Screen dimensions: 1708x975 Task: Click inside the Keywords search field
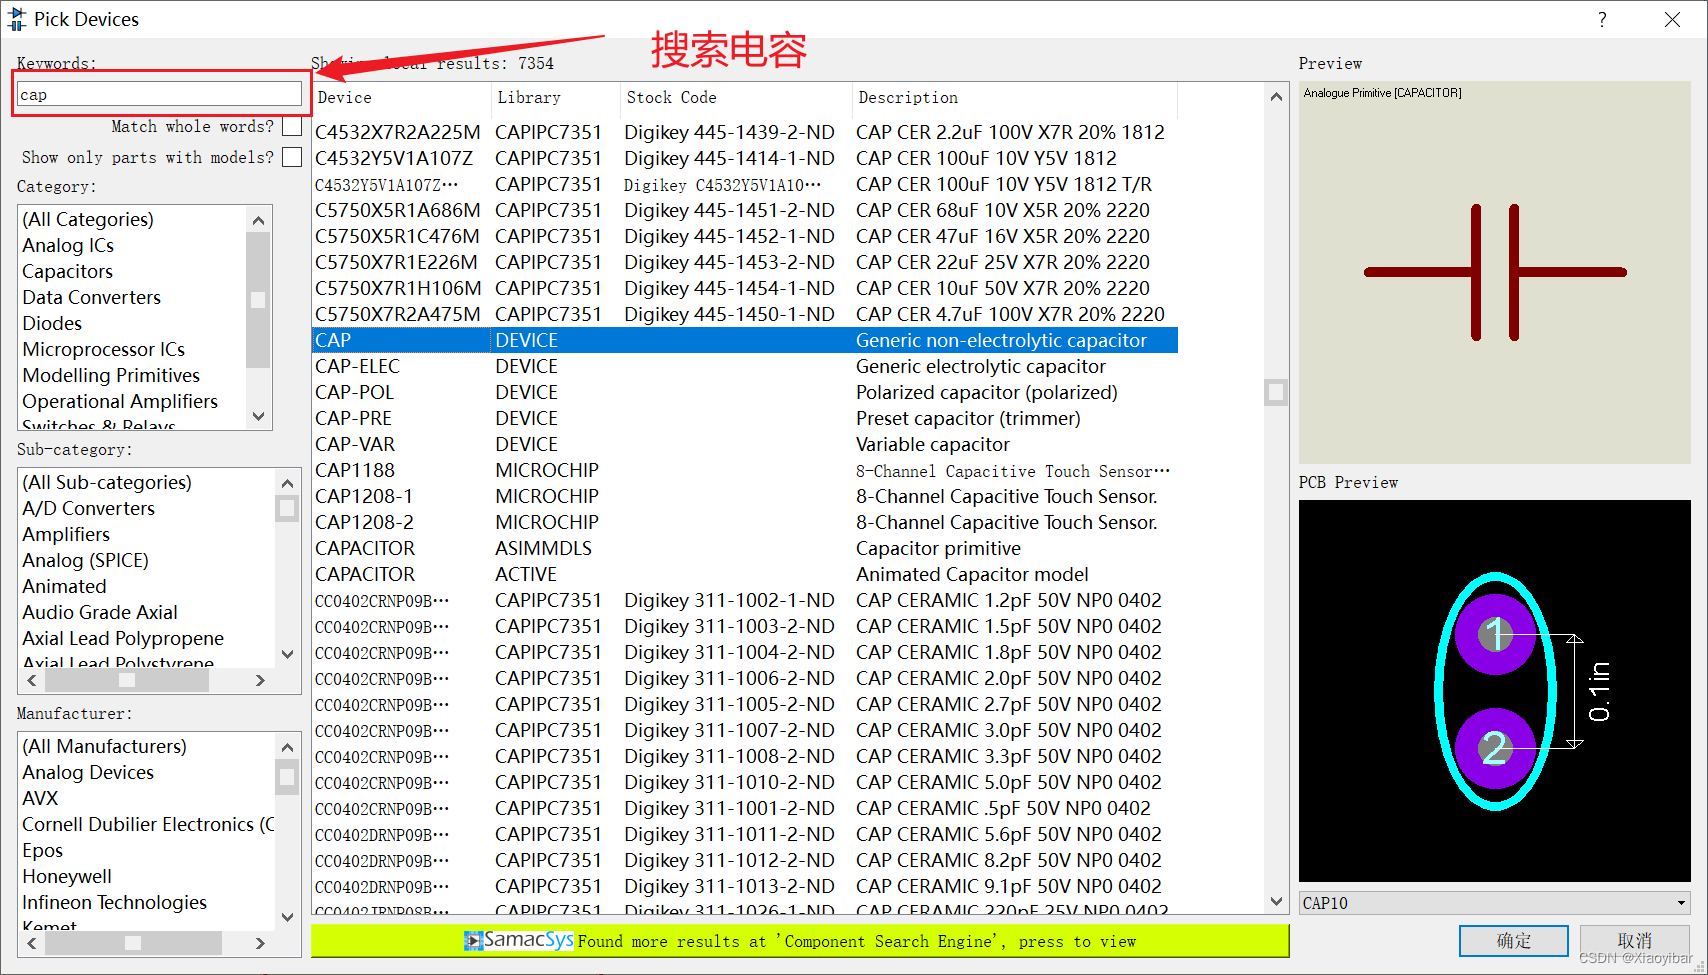(160, 93)
